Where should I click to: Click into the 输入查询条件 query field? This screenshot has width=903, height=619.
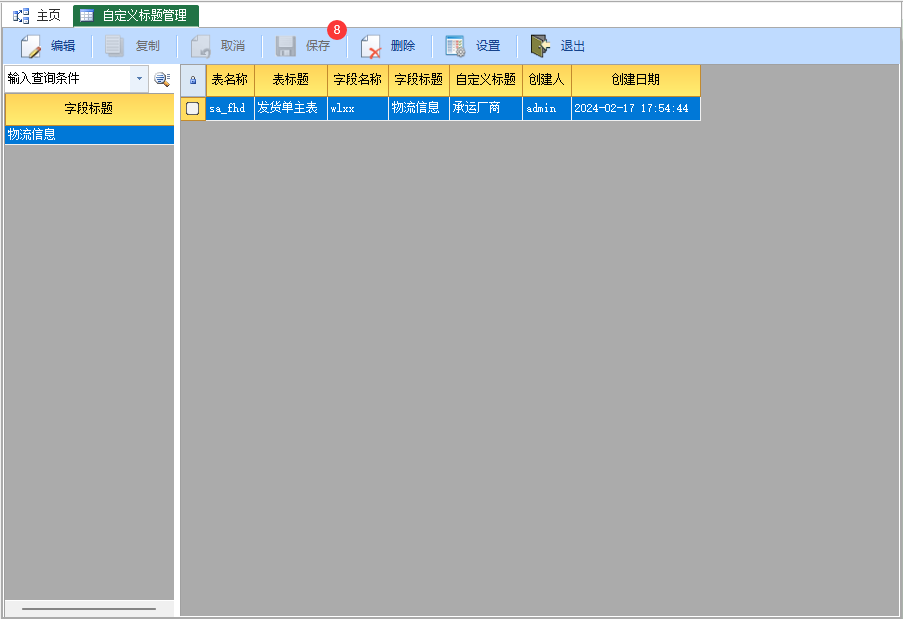coord(68,78)
